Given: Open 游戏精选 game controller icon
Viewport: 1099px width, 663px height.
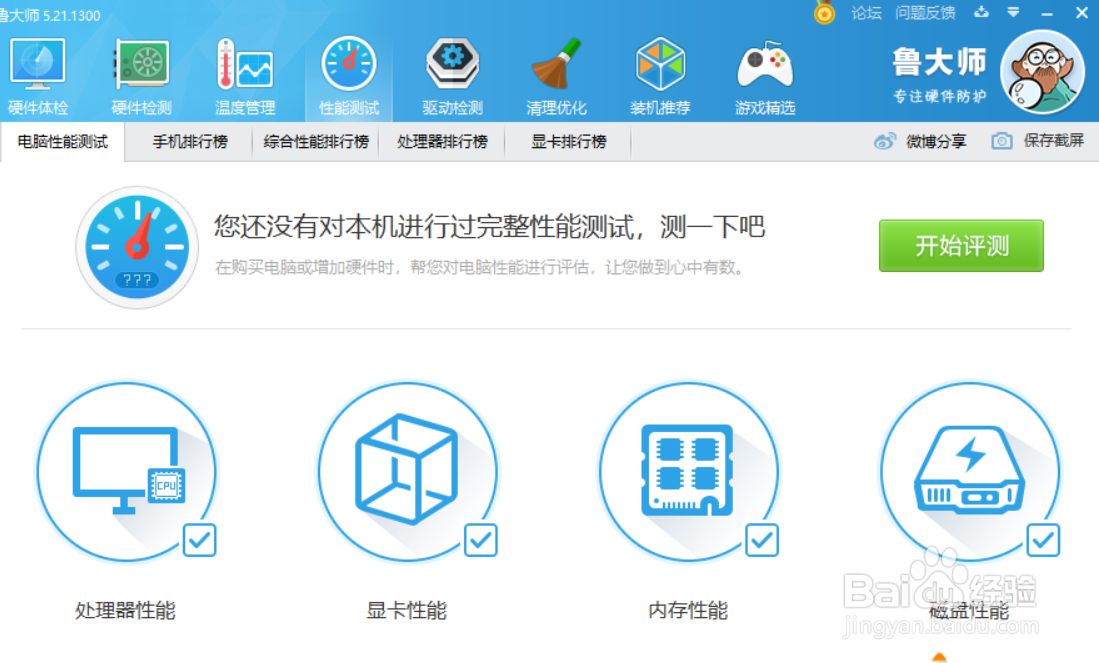Looking at the screenshot, I should click(x=765, y=65).
